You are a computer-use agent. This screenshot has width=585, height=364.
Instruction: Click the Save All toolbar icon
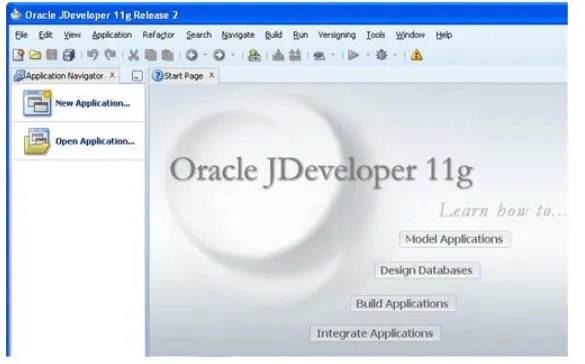coord(69,55)
